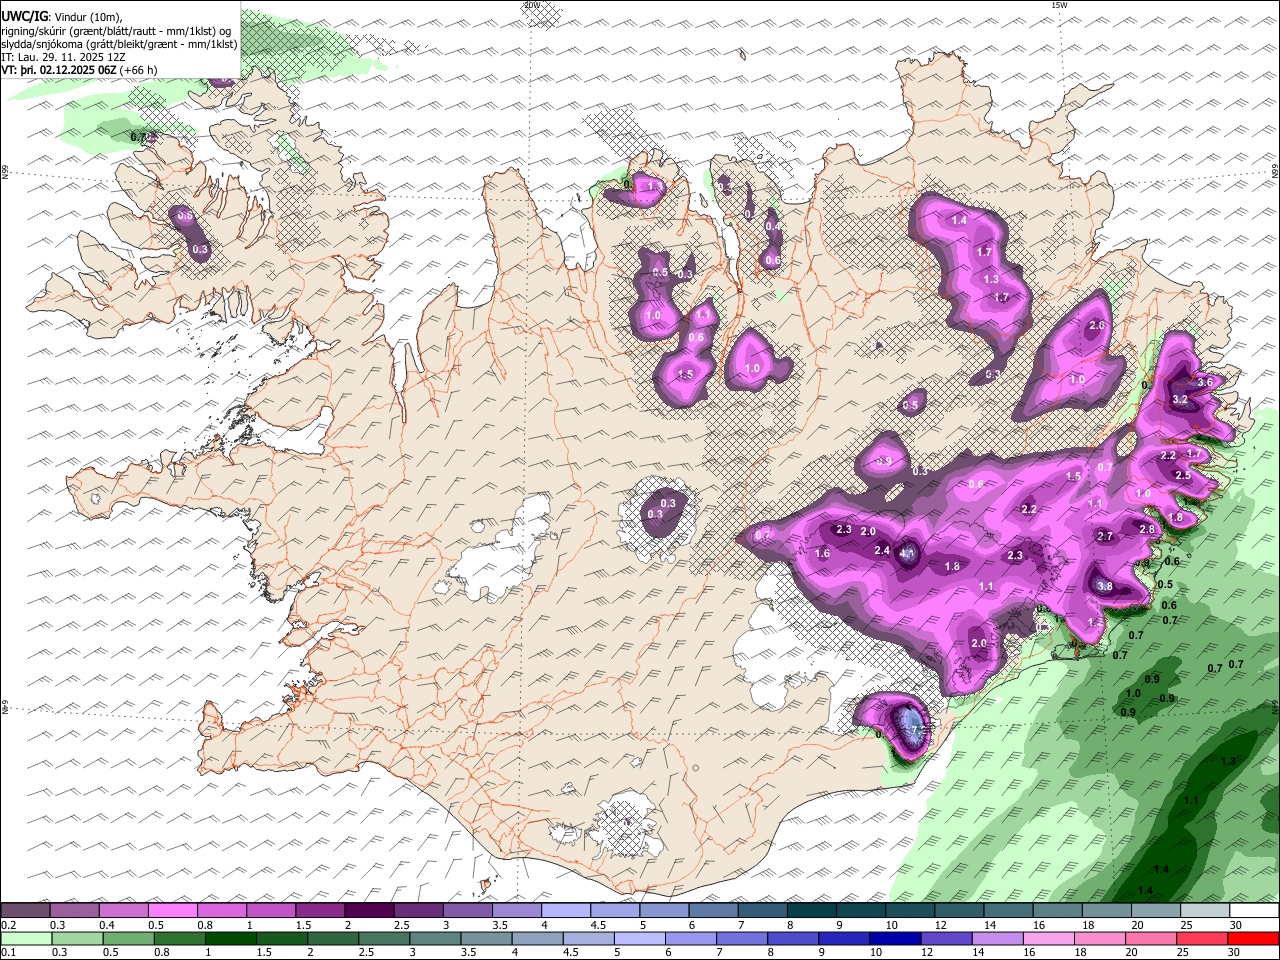Click the '3.8' snowfall value on map
This screenshot has width=1280, height=960.
click(1105, 586)
